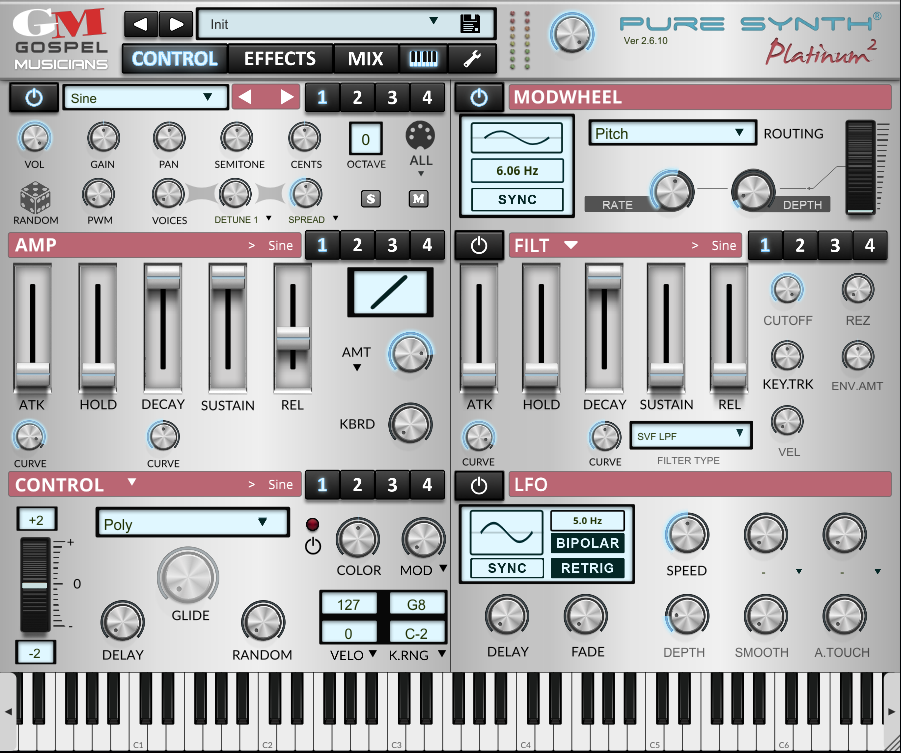
Task: Save preset with the floppy disk icon
Action: point(470,24)
